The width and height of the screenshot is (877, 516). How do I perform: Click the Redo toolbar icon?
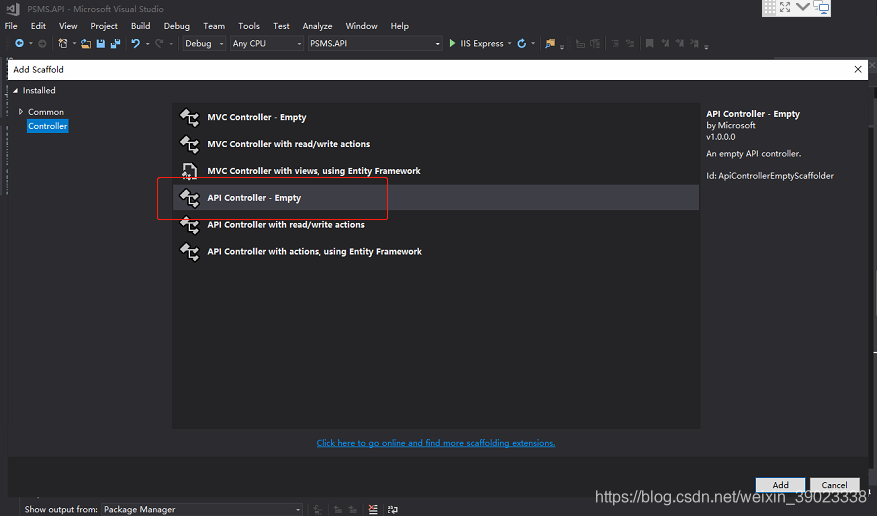[159, 44]
